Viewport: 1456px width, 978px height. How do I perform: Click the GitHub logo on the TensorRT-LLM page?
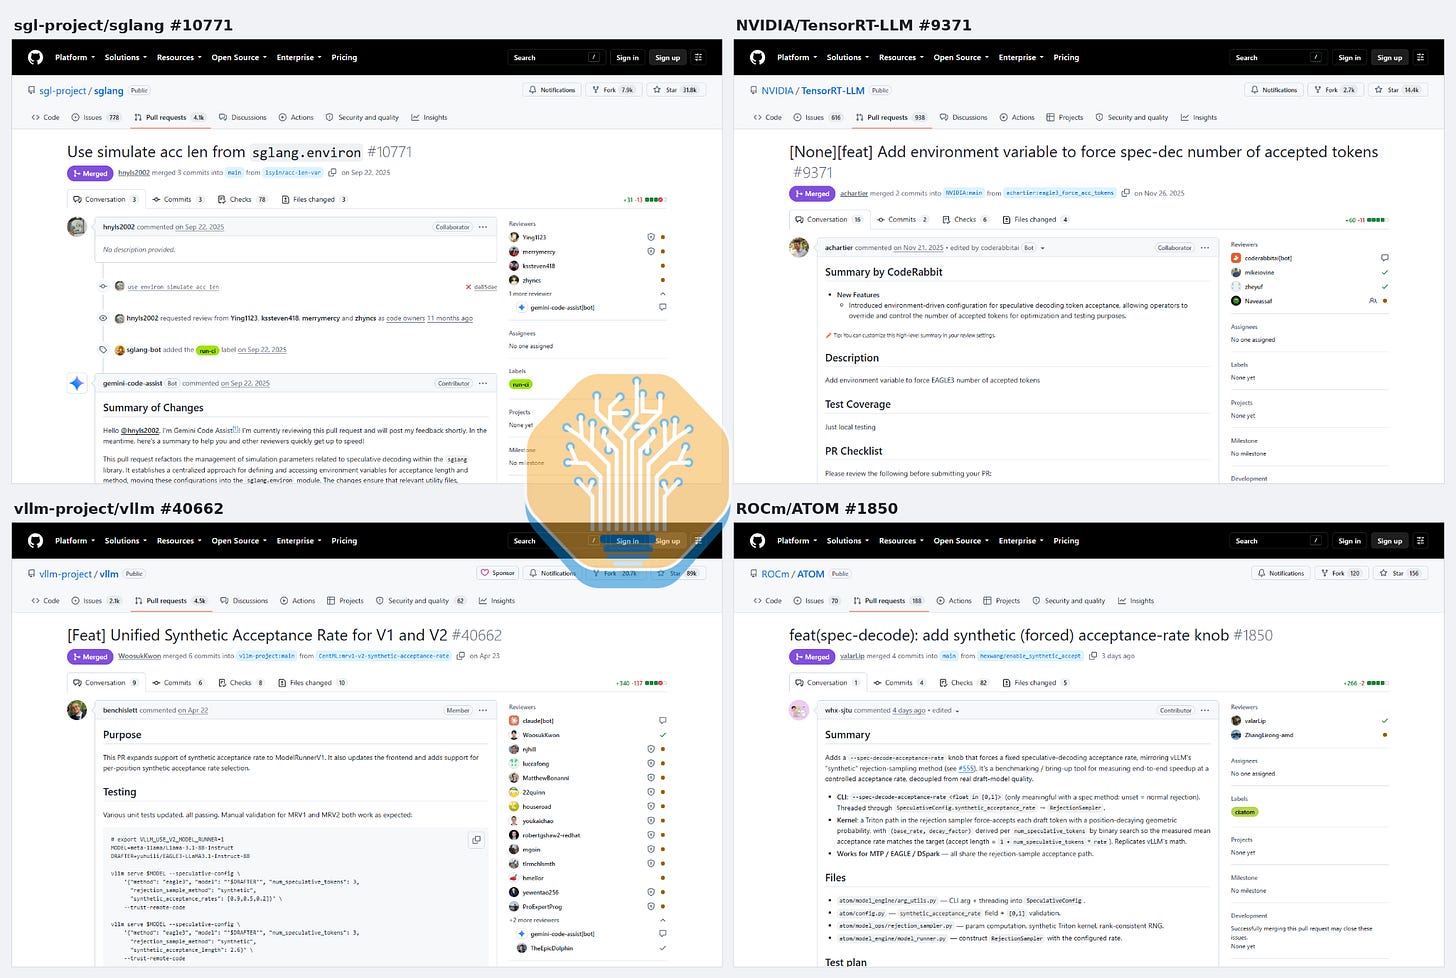click(757, 57)
